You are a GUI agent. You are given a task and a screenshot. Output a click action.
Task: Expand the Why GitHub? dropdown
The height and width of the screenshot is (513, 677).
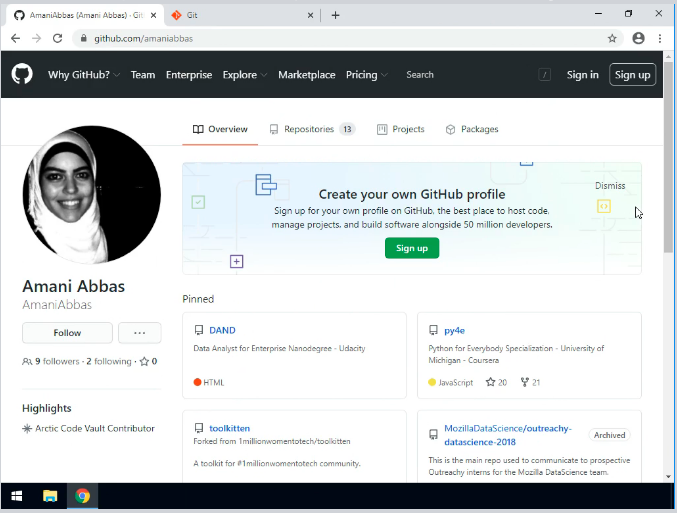84,75
